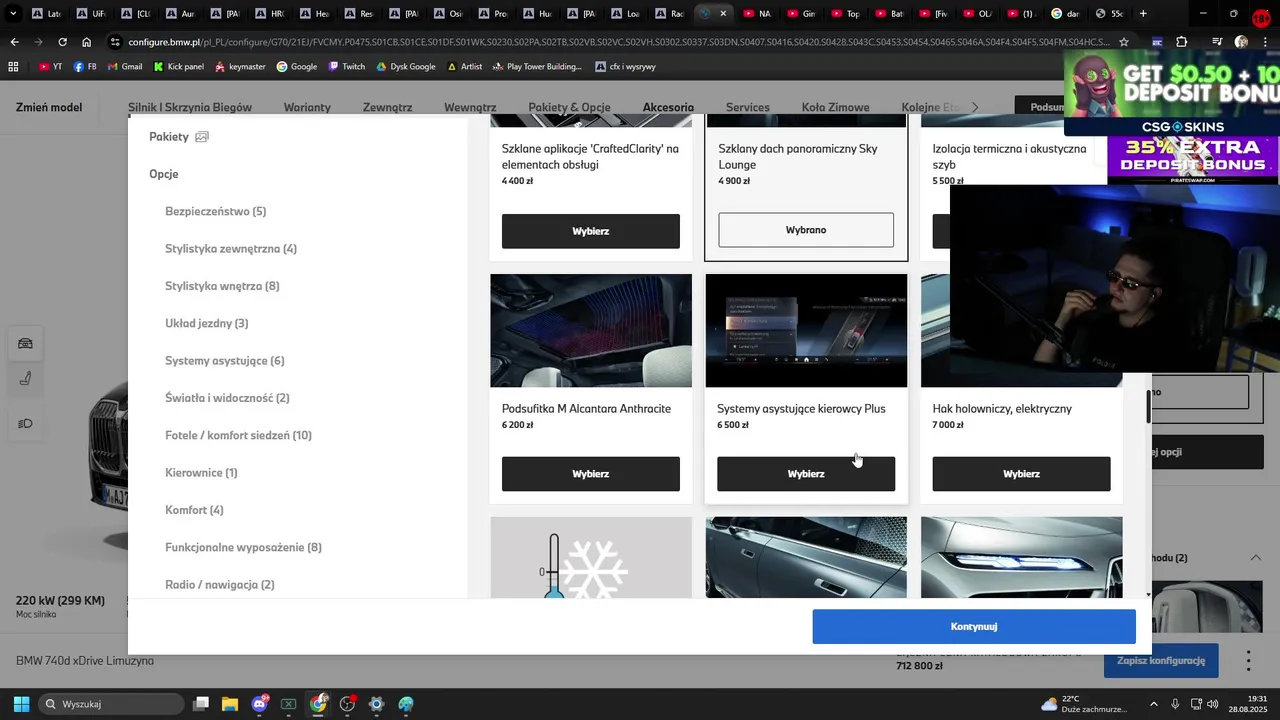The height and width of the screenshot is (720, 1280).
Task: Switch to the Wewnętrz tab
Action: coord(470,107)
